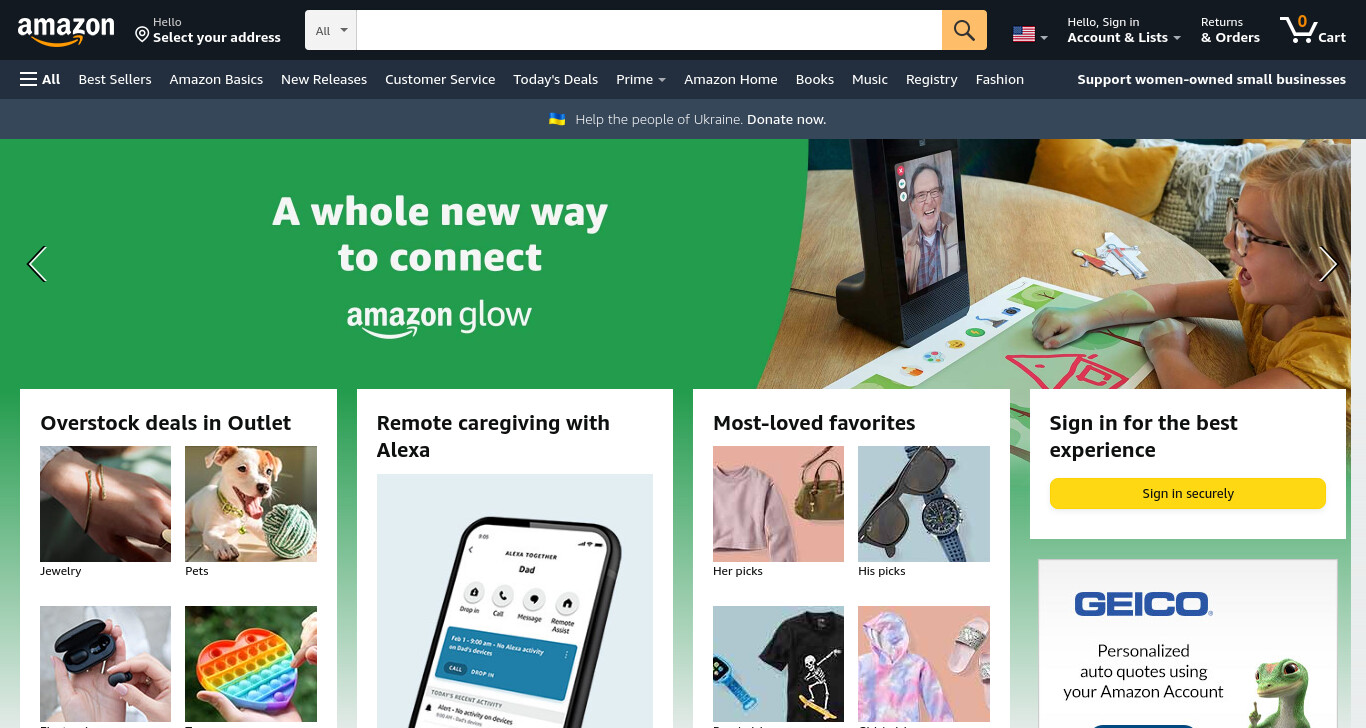
Task: Click the location pin address selector
Action: tap(208, 30)
